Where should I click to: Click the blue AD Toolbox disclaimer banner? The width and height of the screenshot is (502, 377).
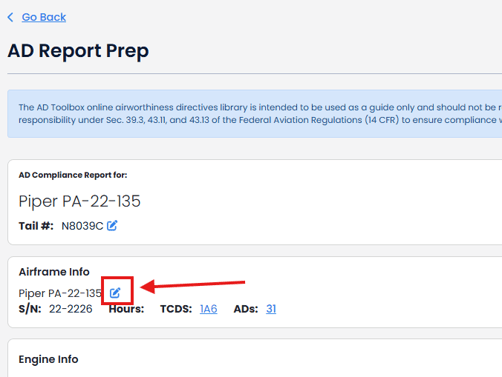255,114
